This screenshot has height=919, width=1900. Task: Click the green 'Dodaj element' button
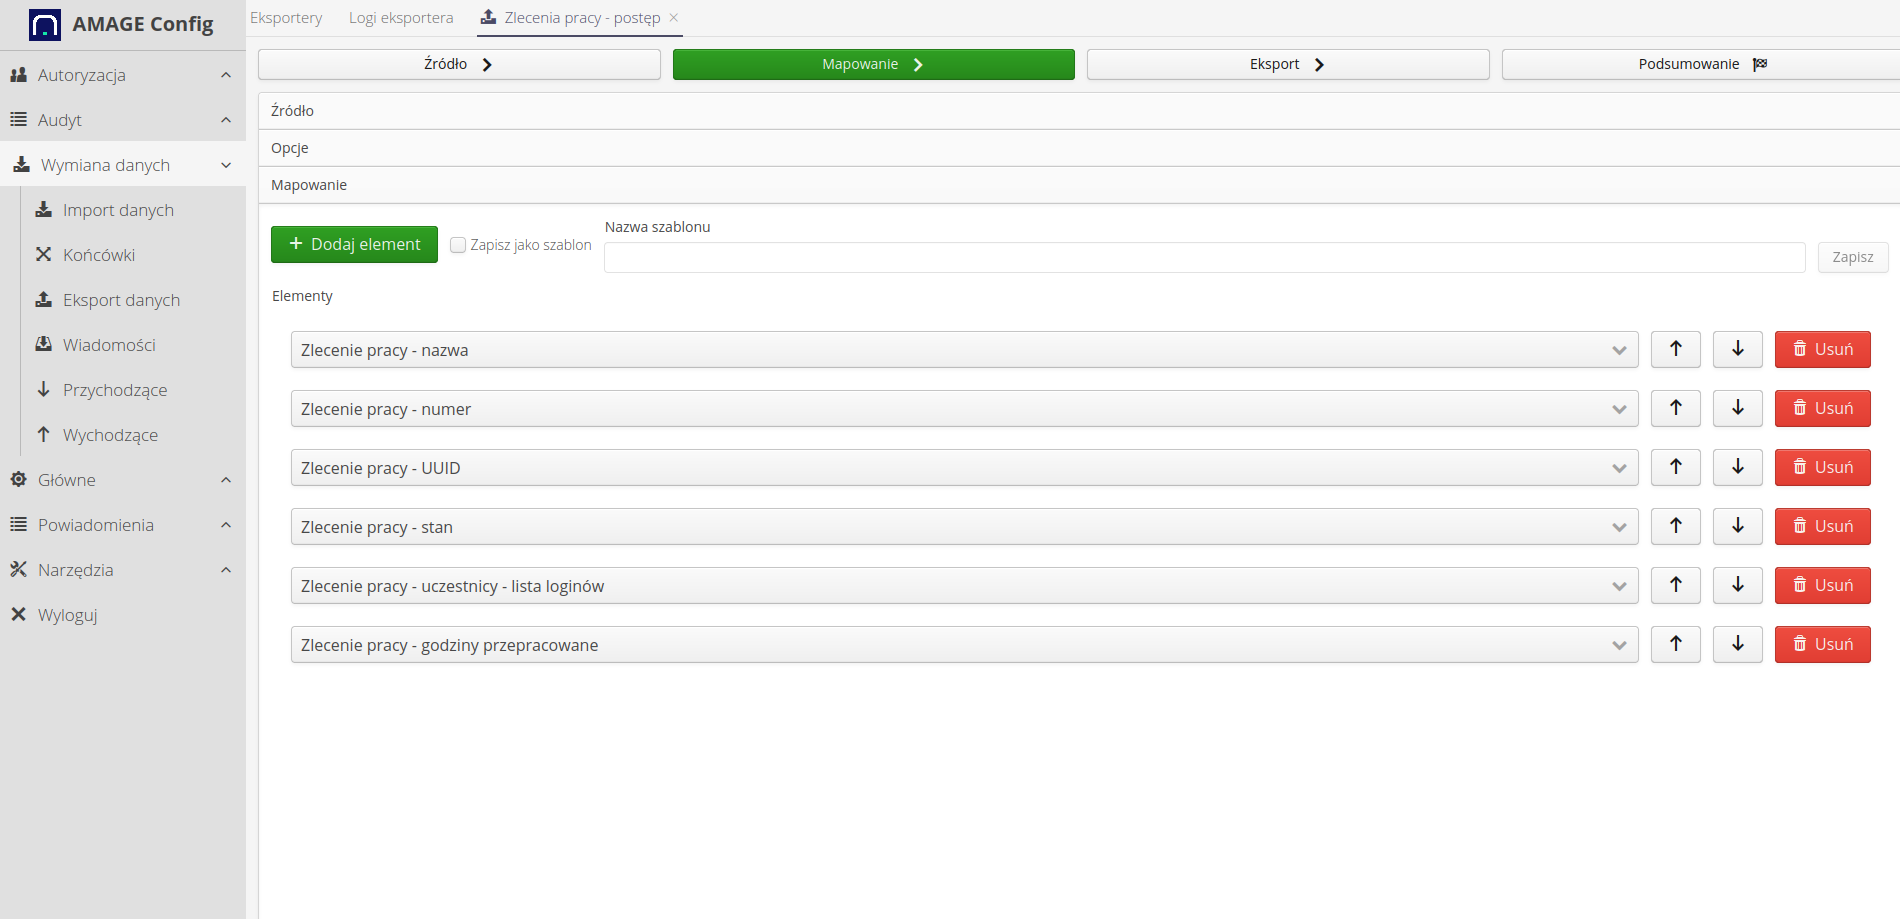coord(354,244)
